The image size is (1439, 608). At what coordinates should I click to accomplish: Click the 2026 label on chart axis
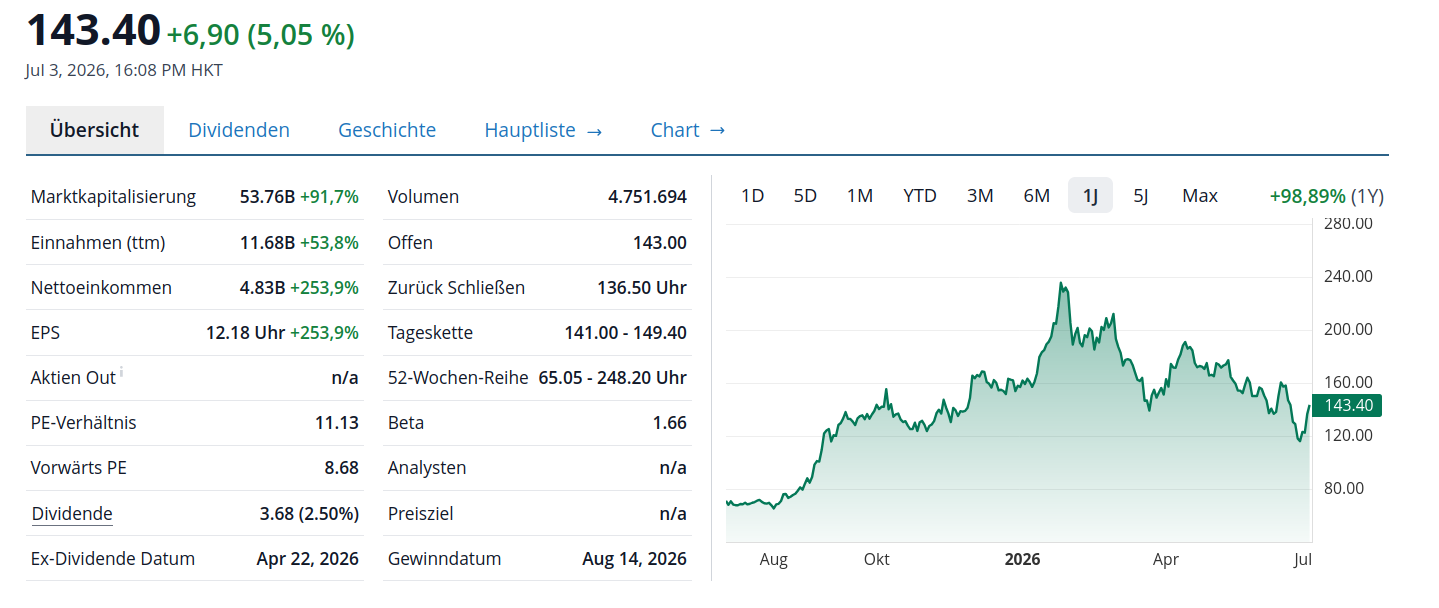click(x=1022, y=560)
